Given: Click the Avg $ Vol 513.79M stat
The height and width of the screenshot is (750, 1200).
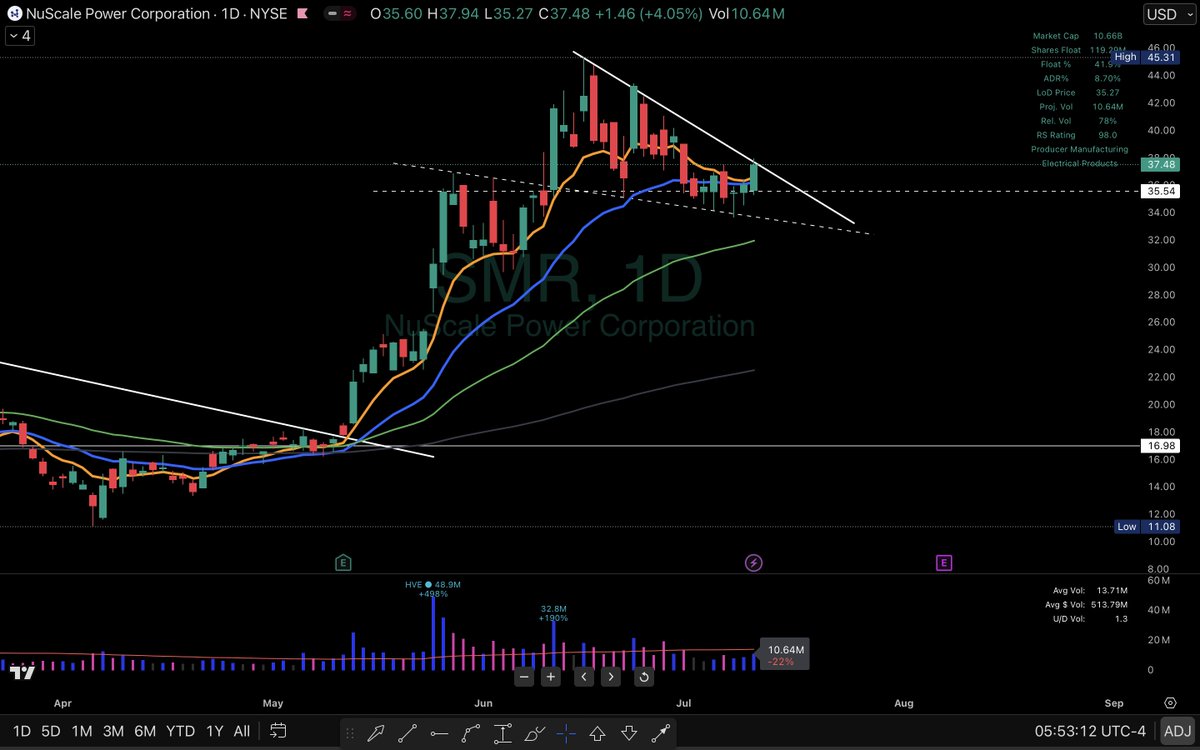Looking at the screenshot, I should (x=1084, y=603).
